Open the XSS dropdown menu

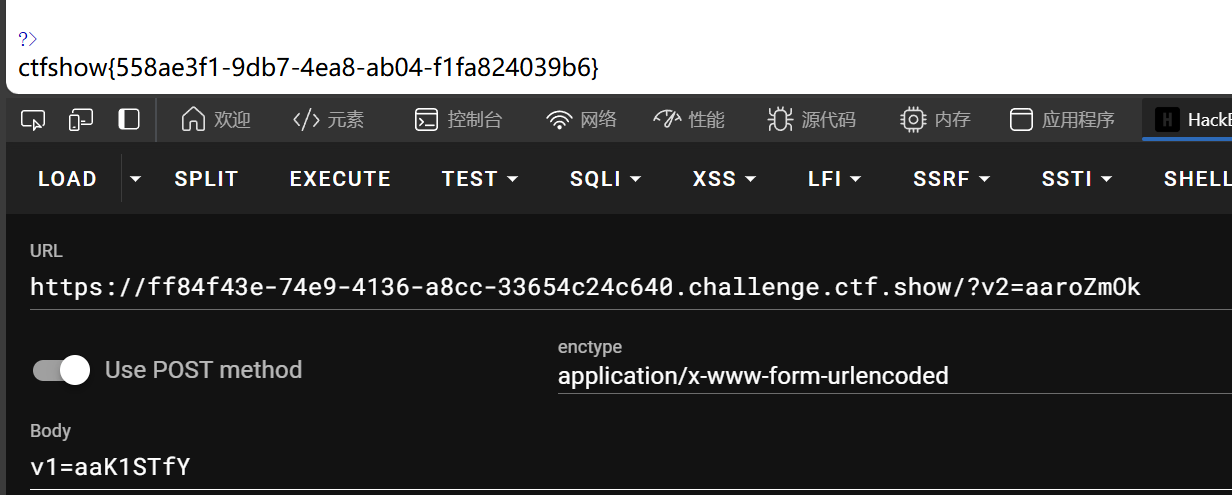point(725,179)
